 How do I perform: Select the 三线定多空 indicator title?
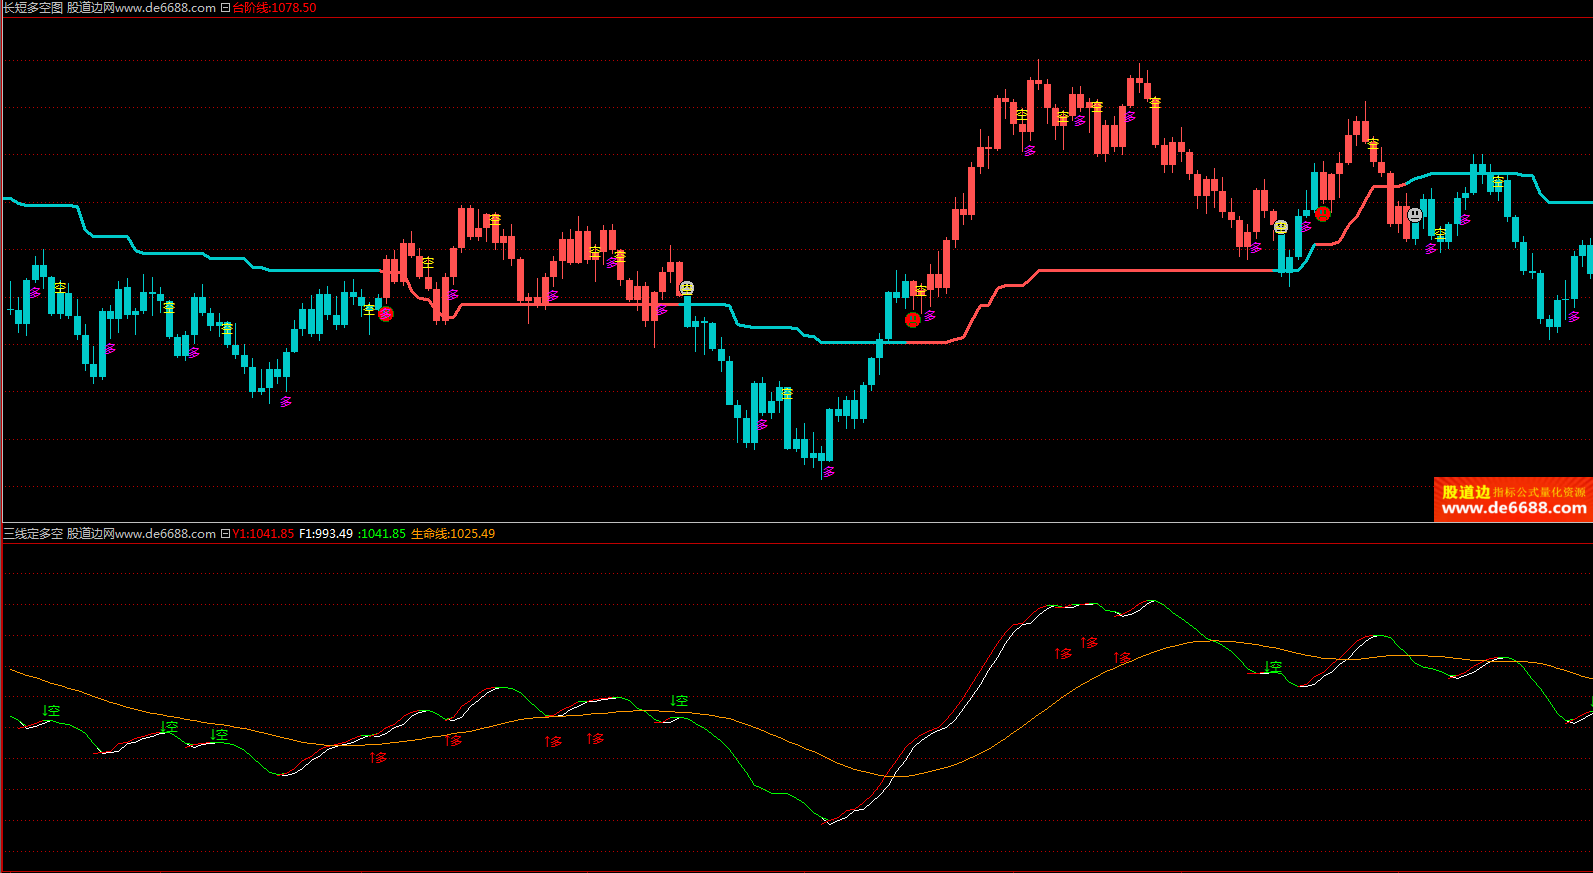pyautogui.click(x=33, y=534)
